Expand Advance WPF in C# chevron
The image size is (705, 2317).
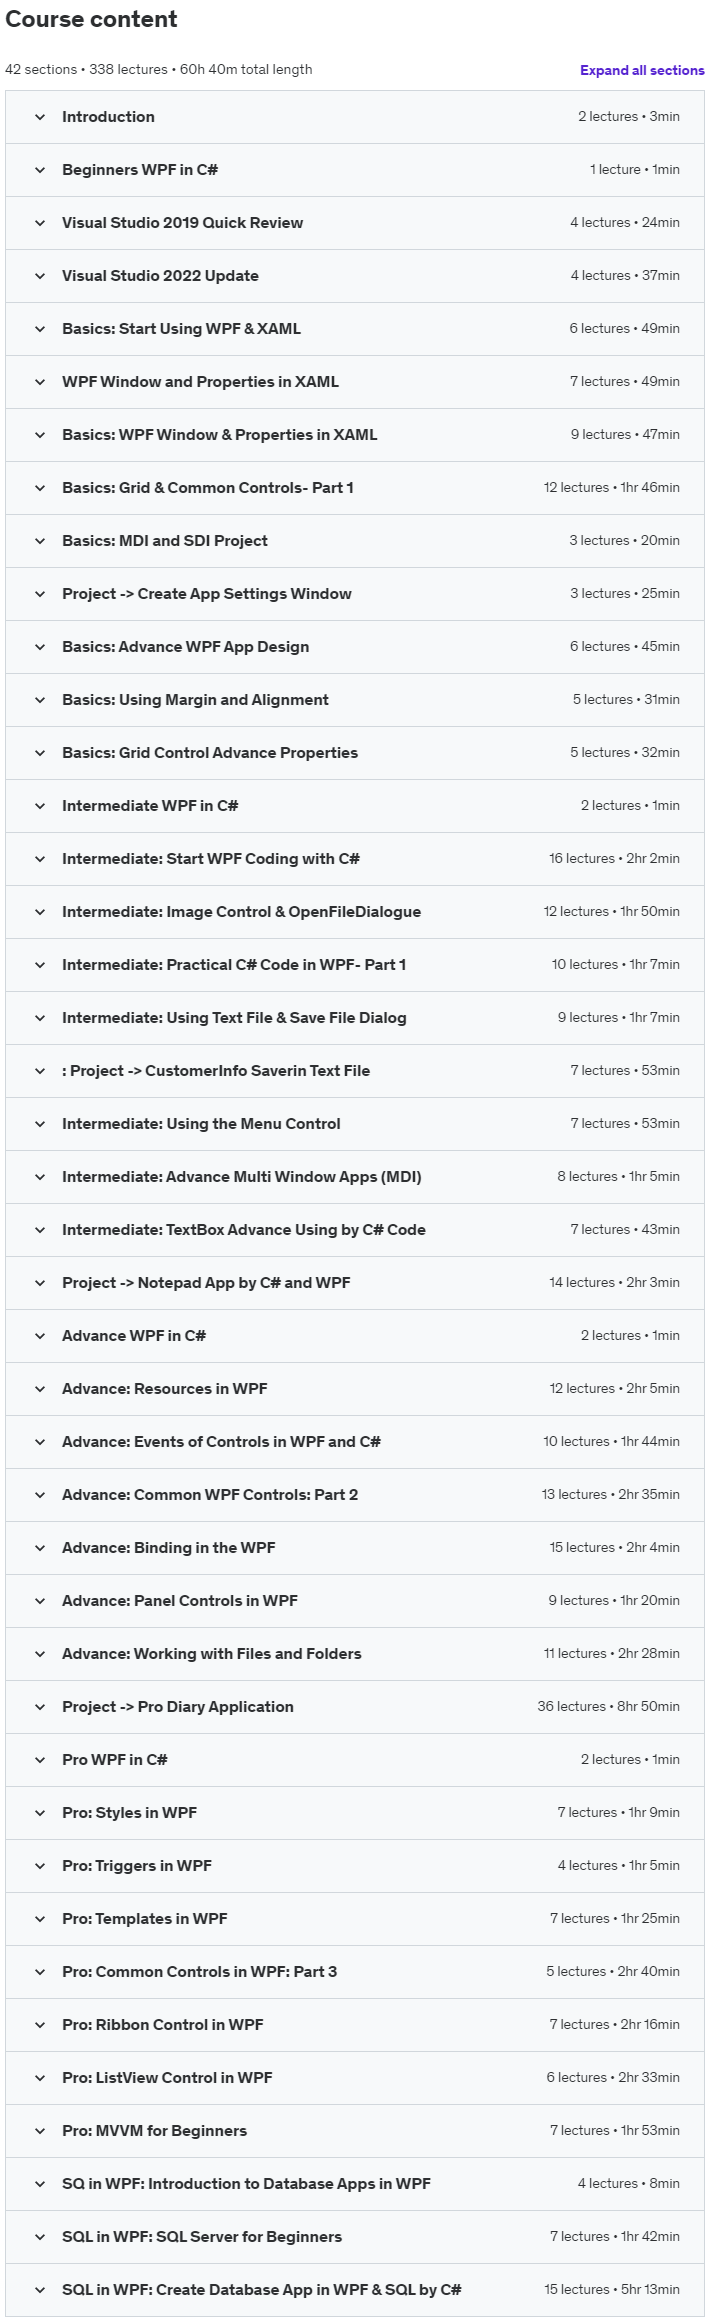point(40,1336)
